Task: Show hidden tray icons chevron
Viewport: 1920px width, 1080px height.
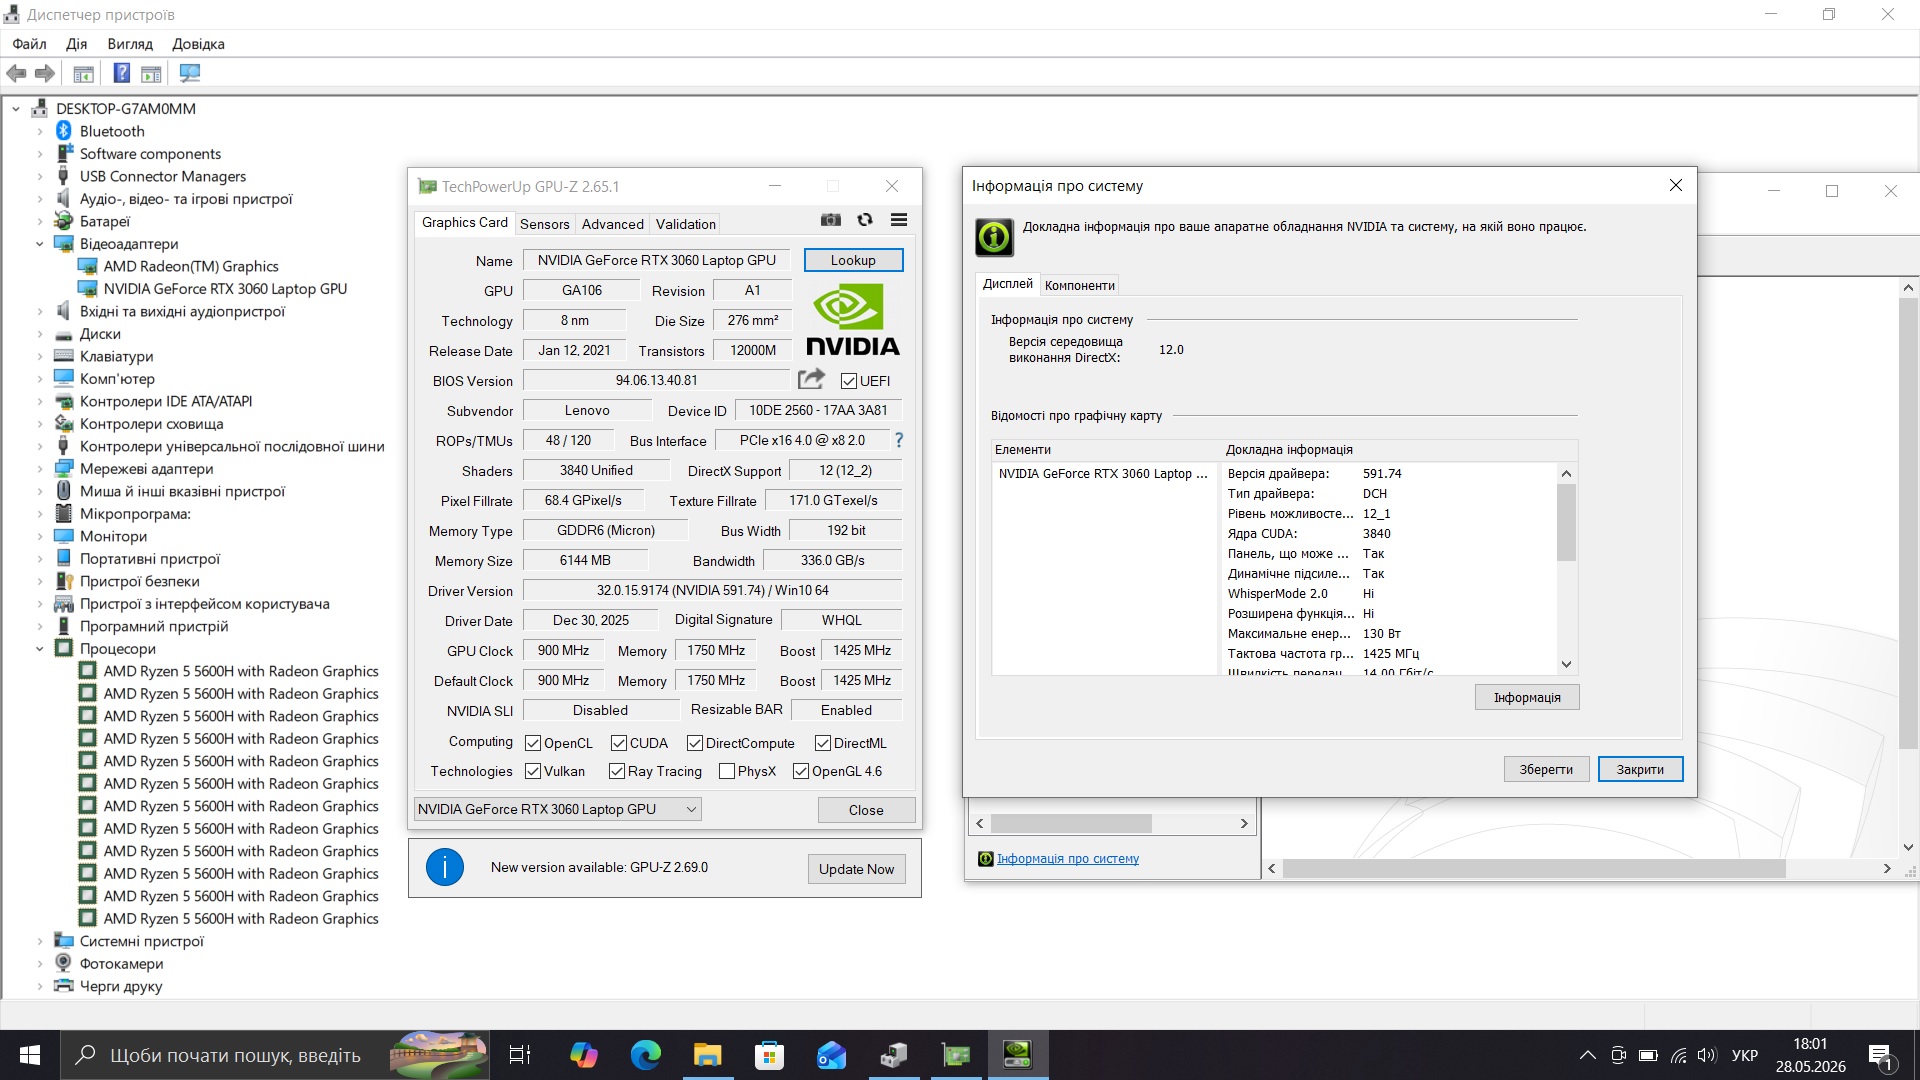Action: click(x=1587, y=1055)
